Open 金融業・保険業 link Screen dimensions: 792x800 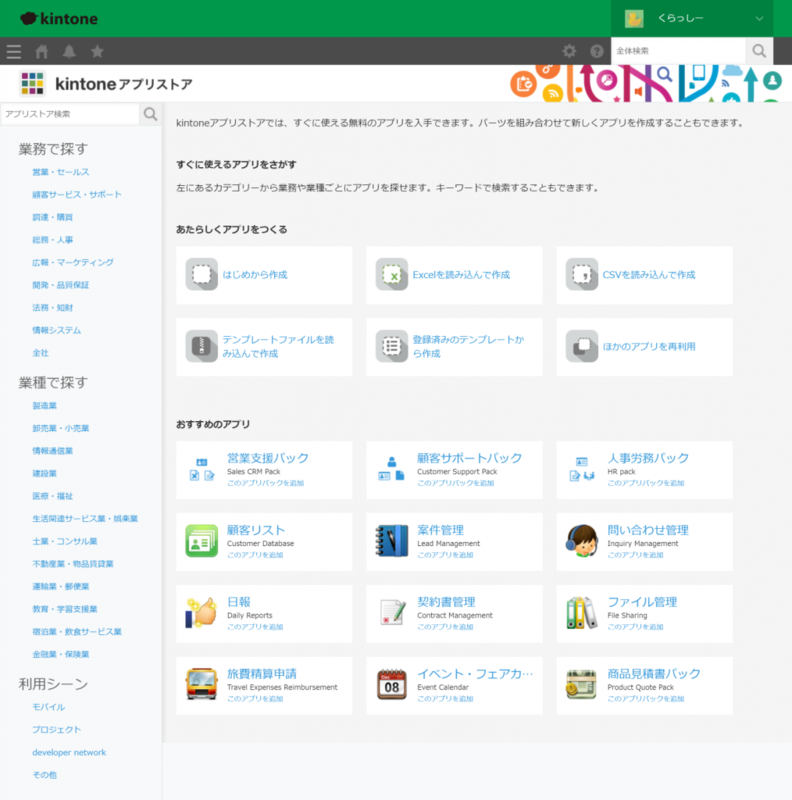tap(61, 654)
